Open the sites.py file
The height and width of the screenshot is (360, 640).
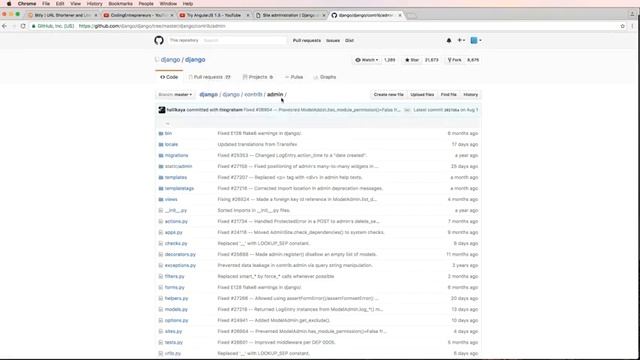(173, 332)
